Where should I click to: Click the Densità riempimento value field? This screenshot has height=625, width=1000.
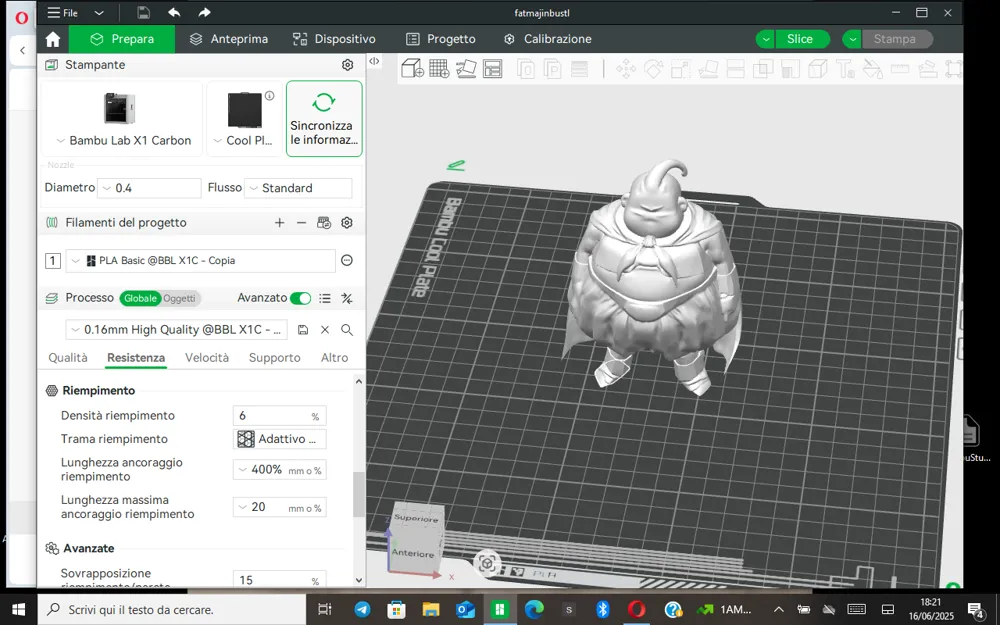pyautogui.click(x=279, y=416)
